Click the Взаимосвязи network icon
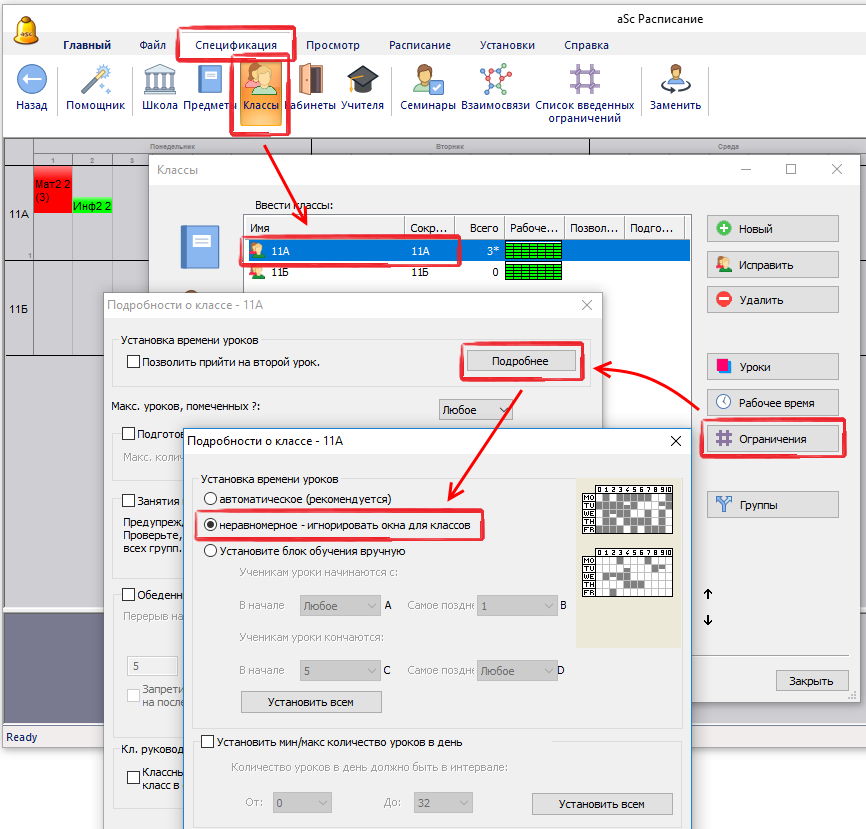The height and width of the screenshot is (829, 866). pyautogui.click(x=496, y=81)
